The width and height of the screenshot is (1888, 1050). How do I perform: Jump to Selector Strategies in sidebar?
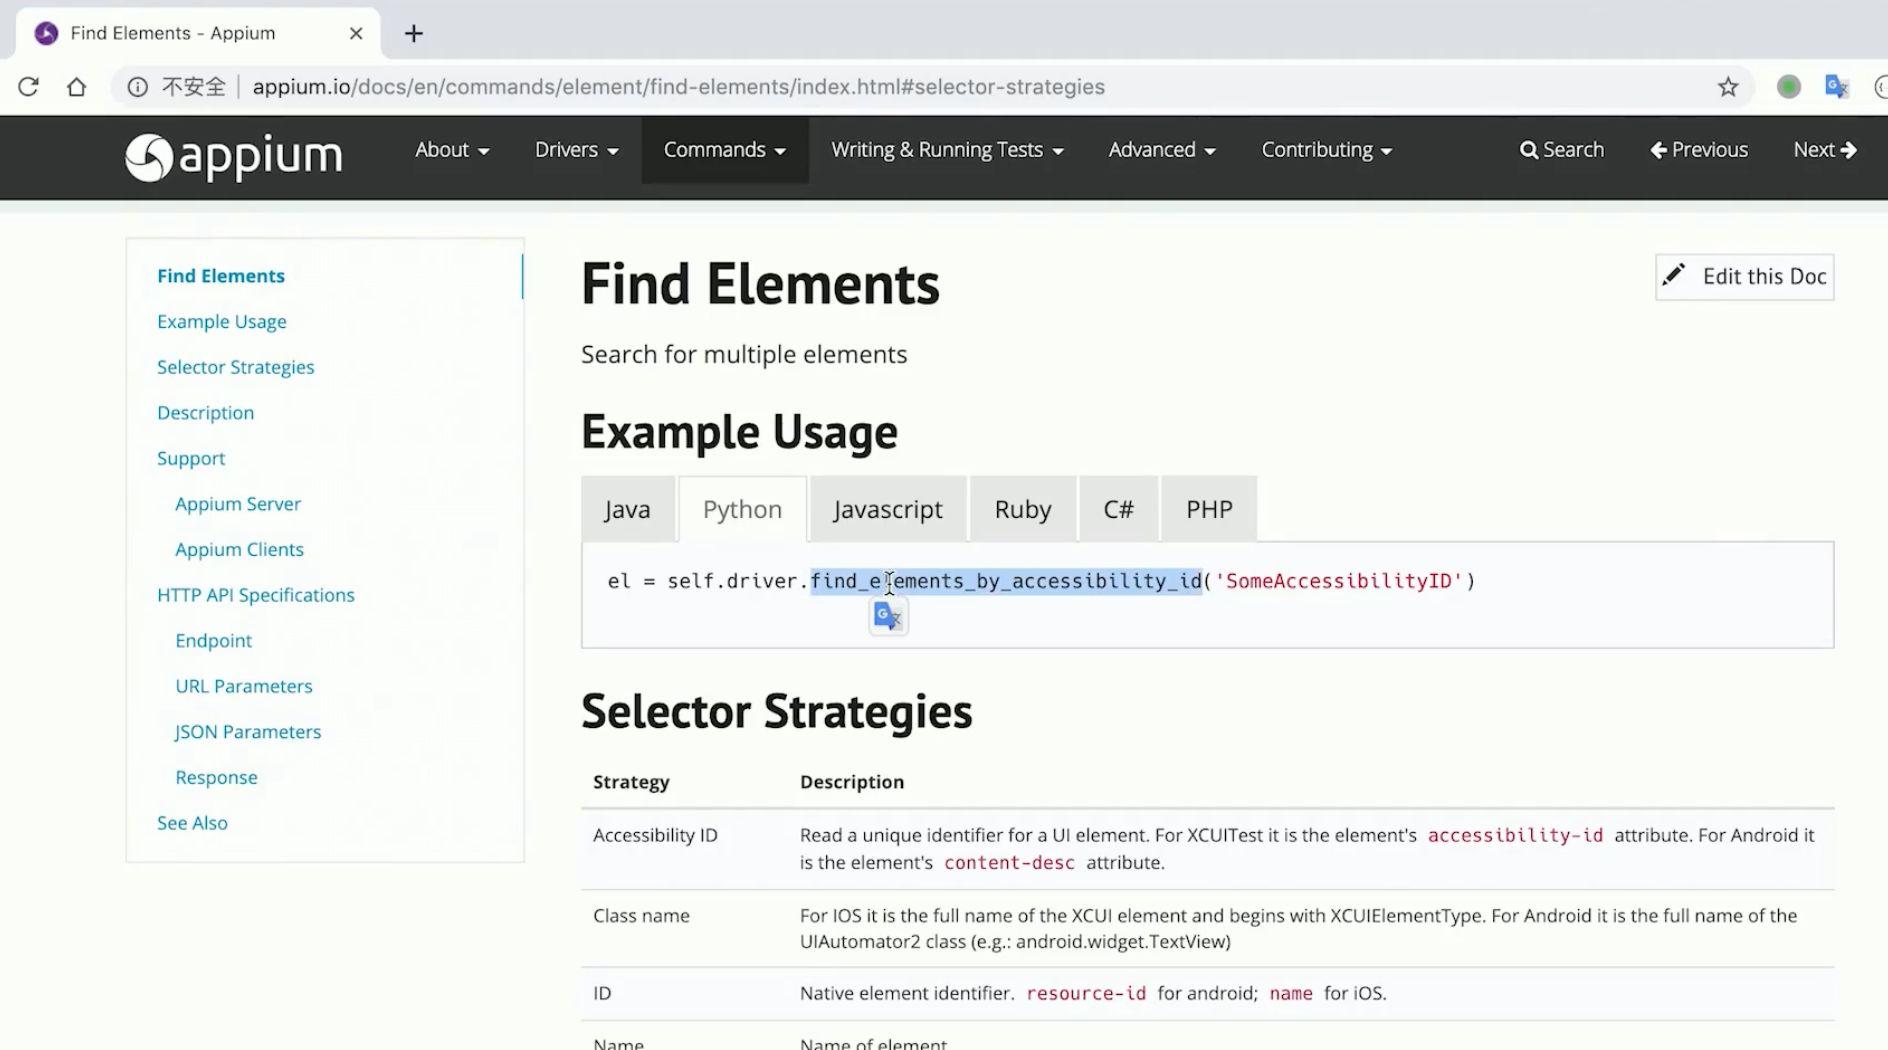point(236,367)
